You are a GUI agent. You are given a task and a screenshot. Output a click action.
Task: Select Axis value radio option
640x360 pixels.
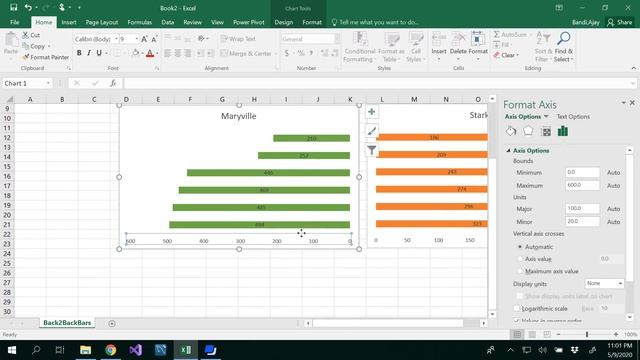pos(520,259)
